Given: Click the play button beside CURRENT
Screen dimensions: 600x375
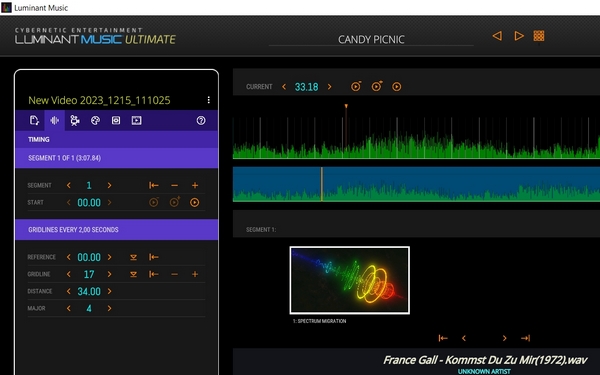Looking at the screenshot, I should (397, 87).
